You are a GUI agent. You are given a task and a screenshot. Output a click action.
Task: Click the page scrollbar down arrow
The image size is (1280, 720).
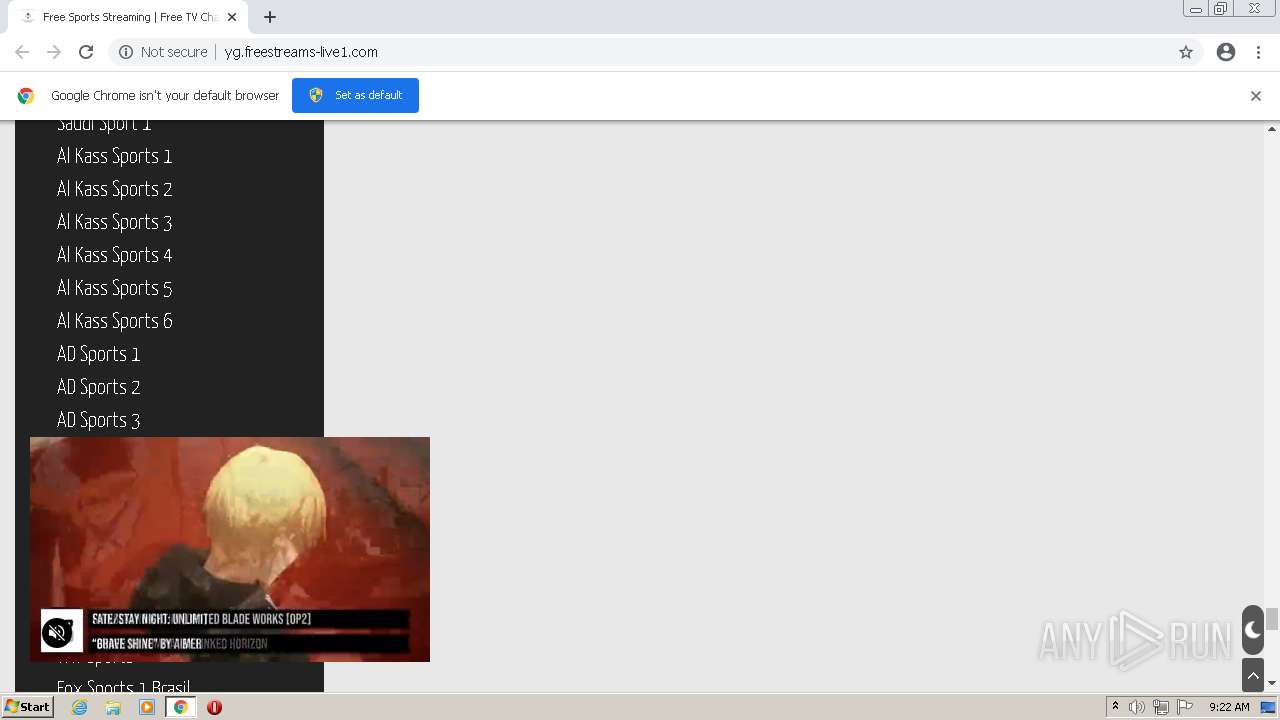[1272, 684]
